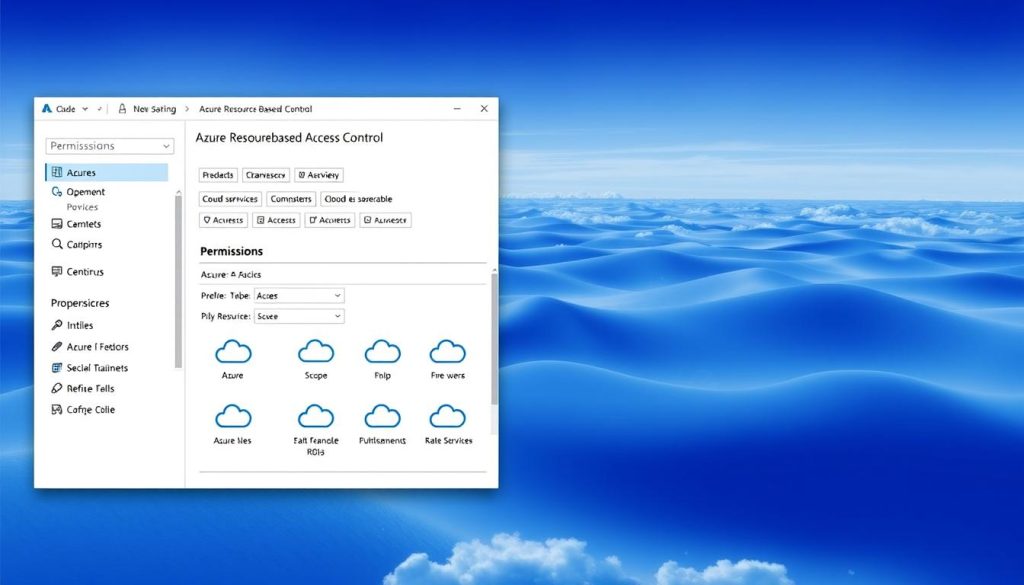This screenshot has height=585, width=1024.
Task: Open the Scope cloud icon
Action: point(315,352)
